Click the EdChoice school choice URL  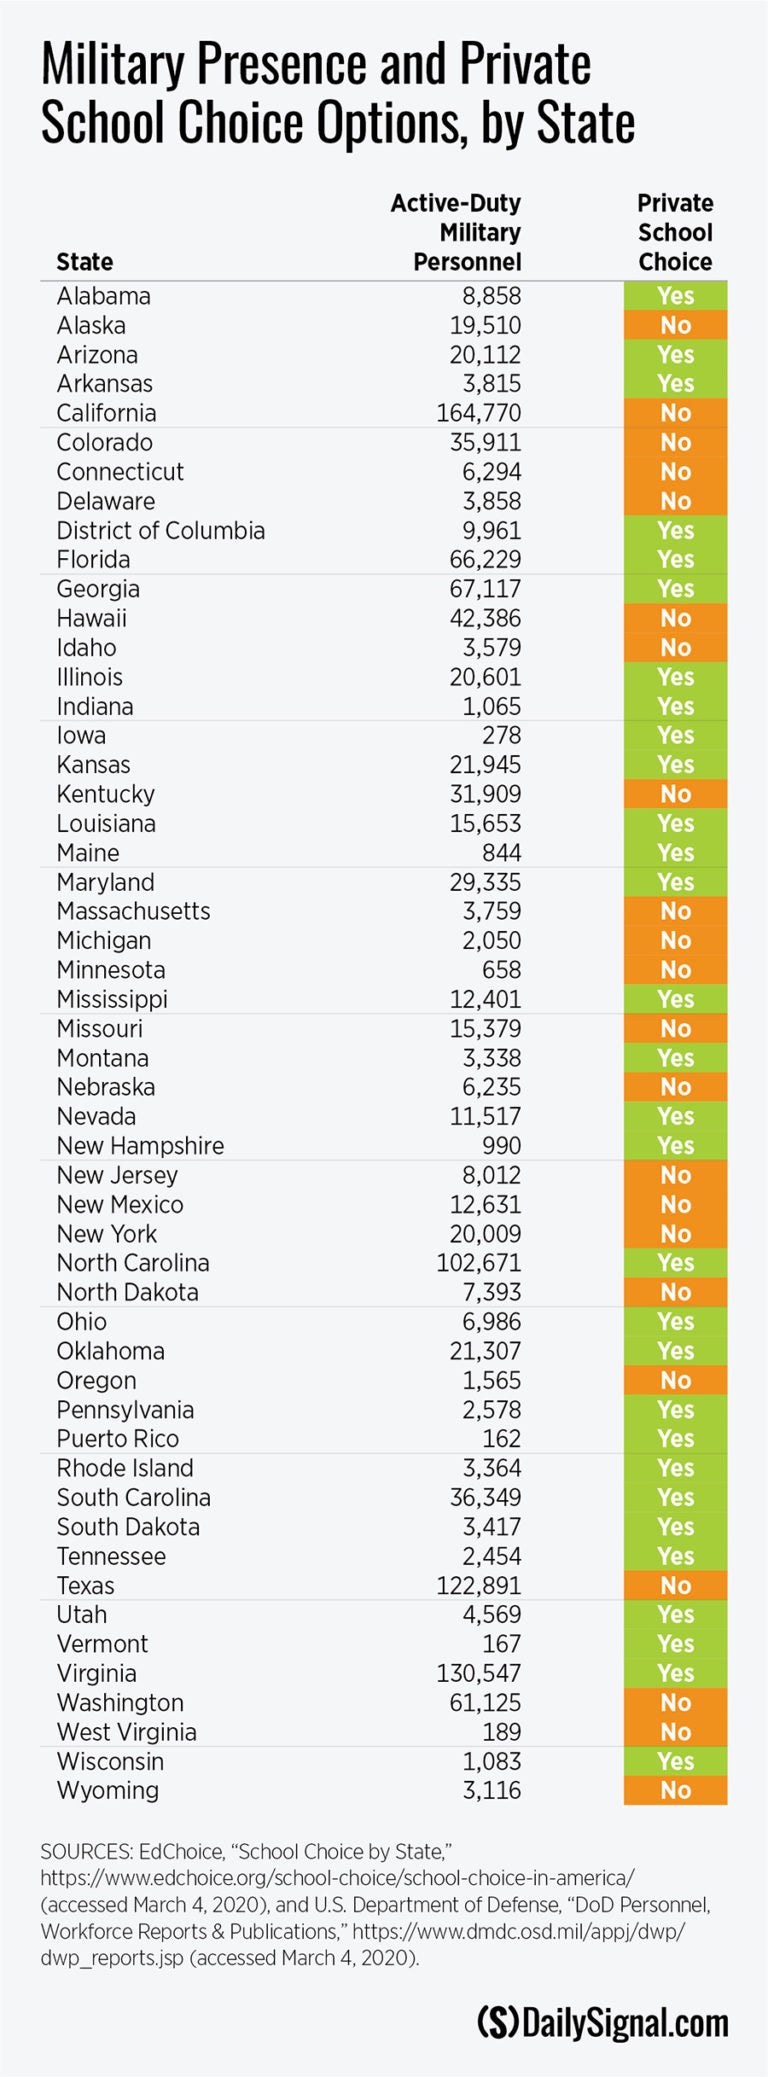(x=337, y=1878)
